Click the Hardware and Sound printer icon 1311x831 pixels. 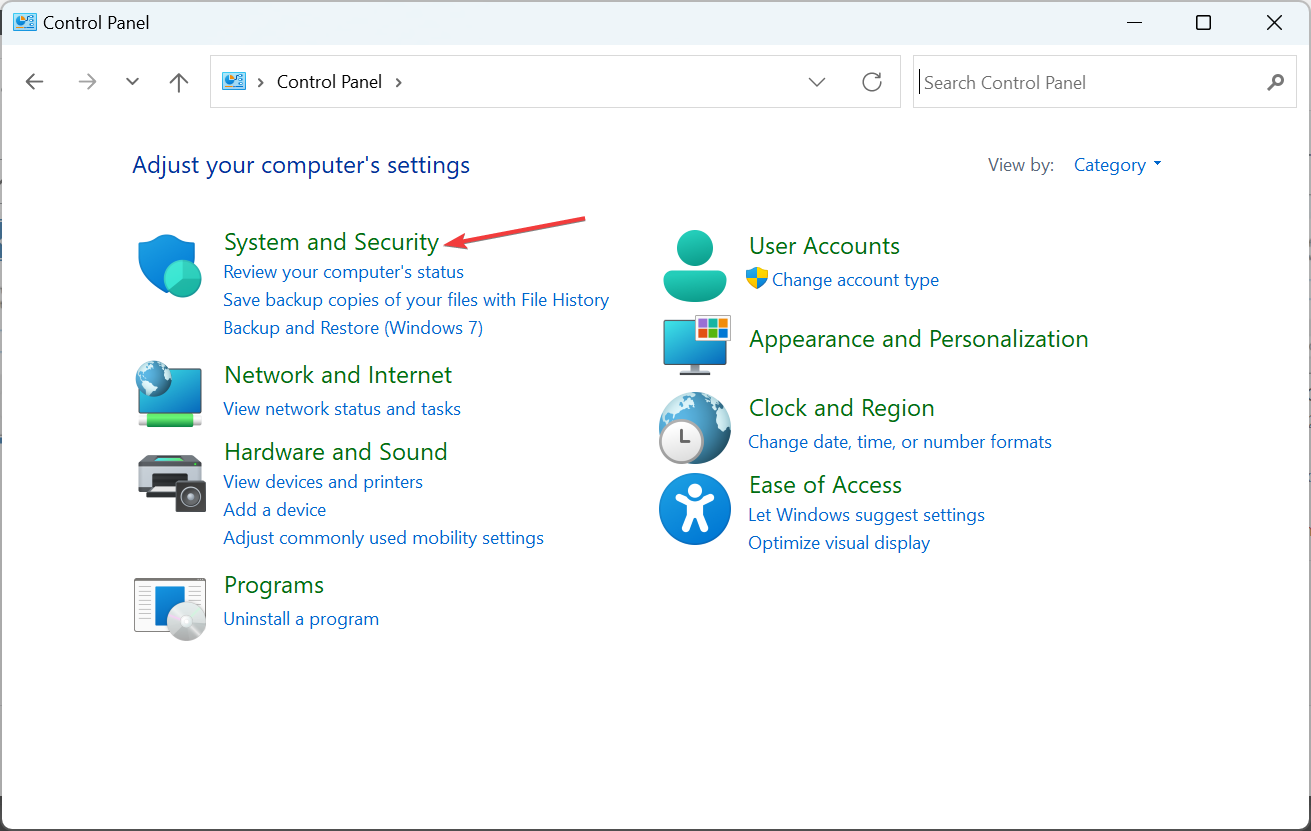click(x=169, y=482)
